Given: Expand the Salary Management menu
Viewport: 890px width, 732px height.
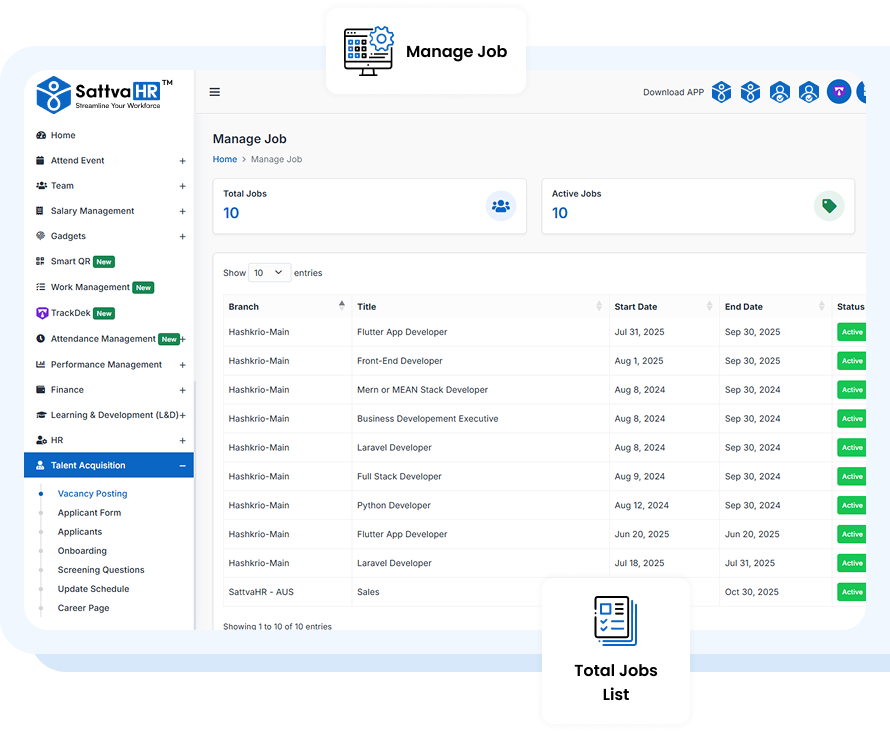Looking at the screenshot, I should [x=182, y=211].
